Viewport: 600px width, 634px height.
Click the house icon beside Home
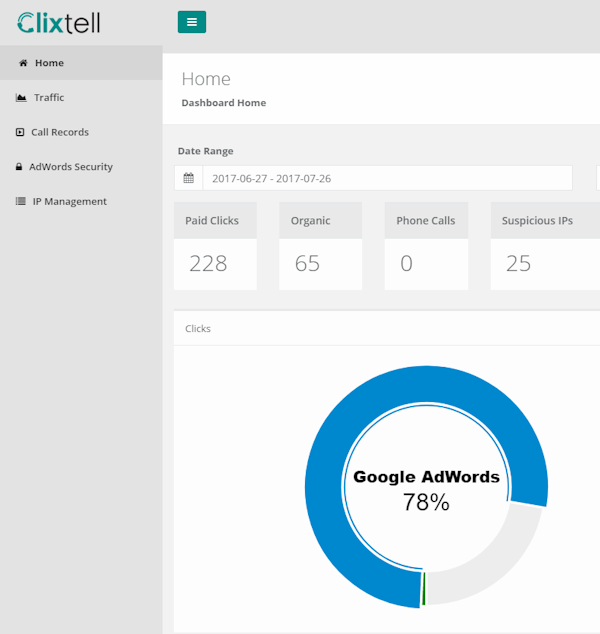pos(23,63)
